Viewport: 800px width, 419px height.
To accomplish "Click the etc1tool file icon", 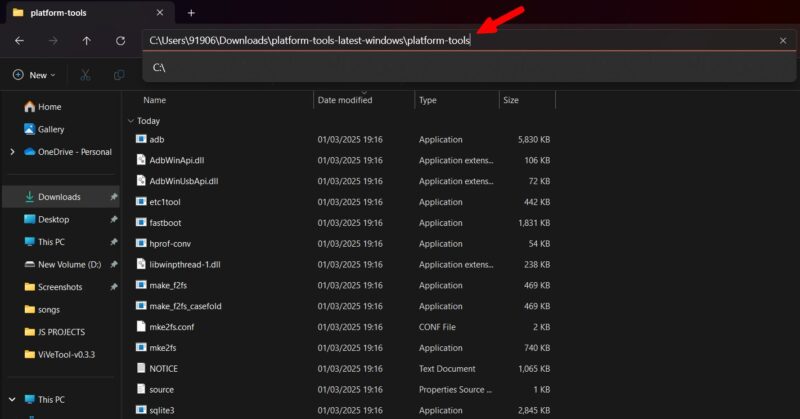I will [x=141, y=202].
